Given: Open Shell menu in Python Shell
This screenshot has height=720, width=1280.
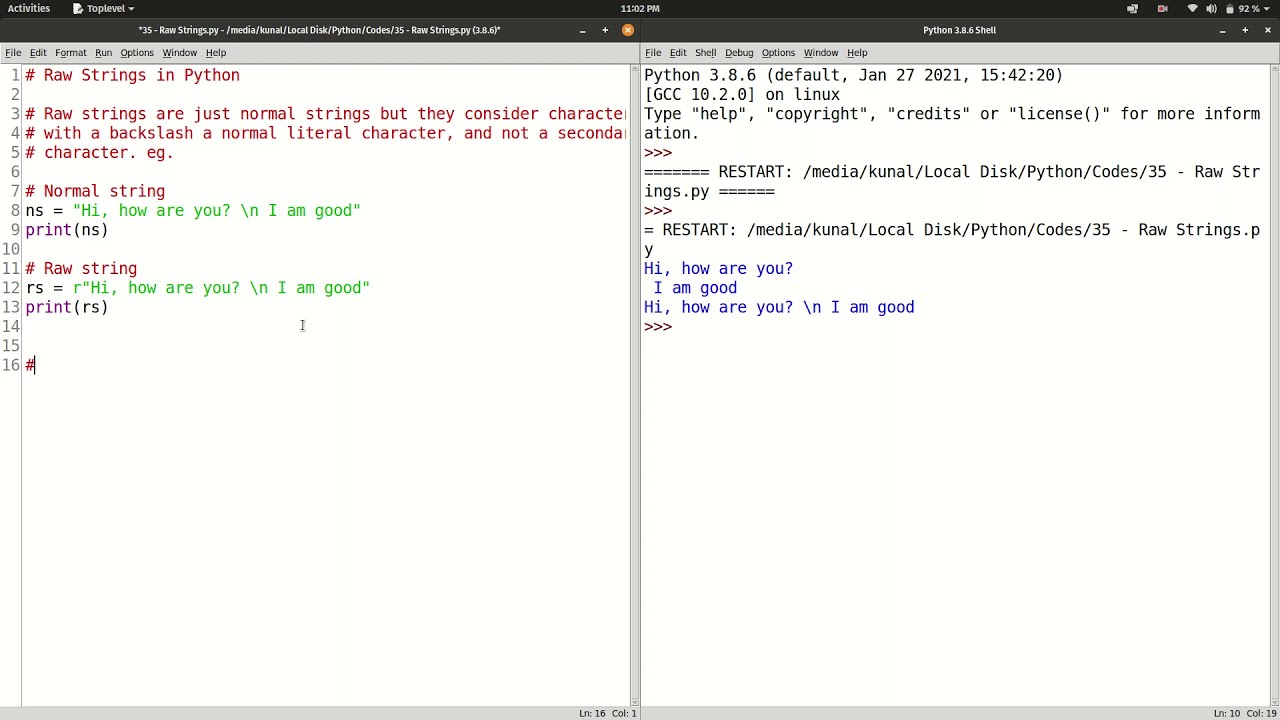Looking at the screenshot, I should (706, 52).
